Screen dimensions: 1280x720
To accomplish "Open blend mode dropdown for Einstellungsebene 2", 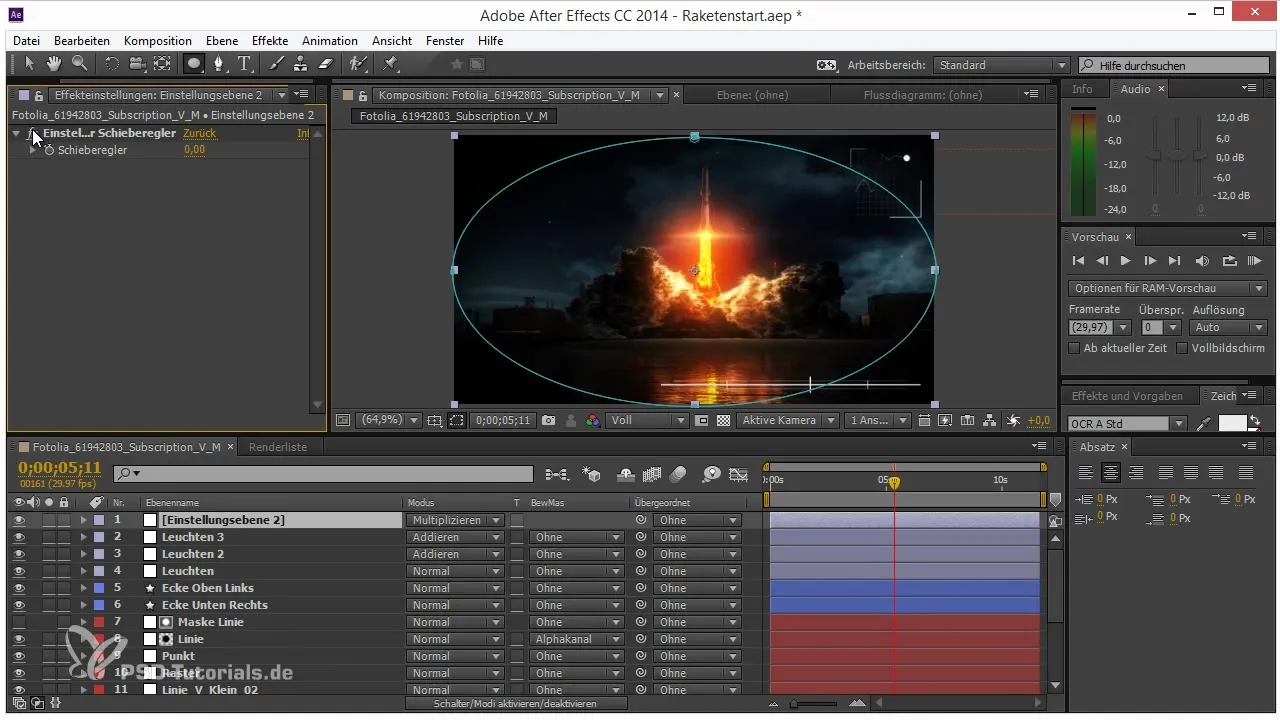I will coord(455,520).
